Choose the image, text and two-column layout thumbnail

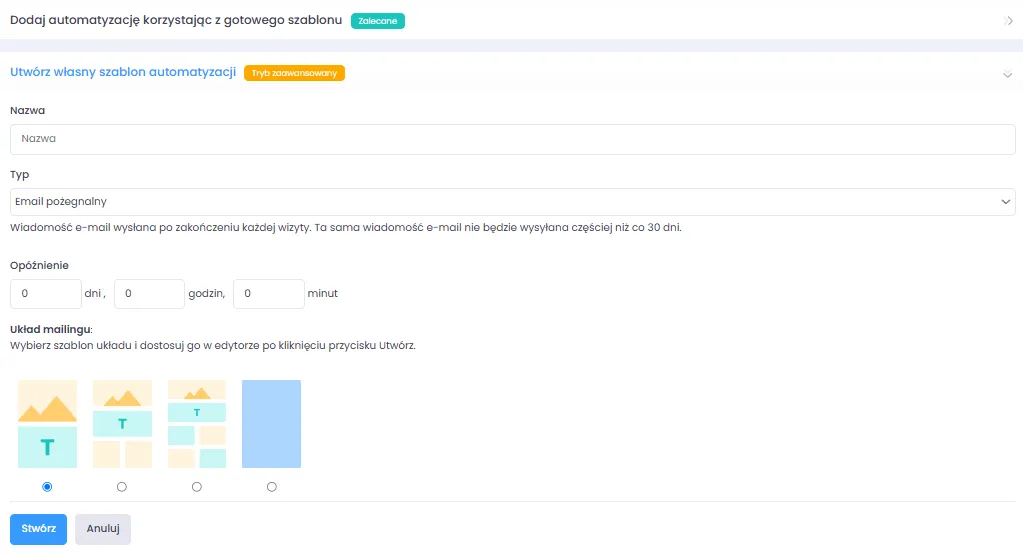click(x=122, y=424)
